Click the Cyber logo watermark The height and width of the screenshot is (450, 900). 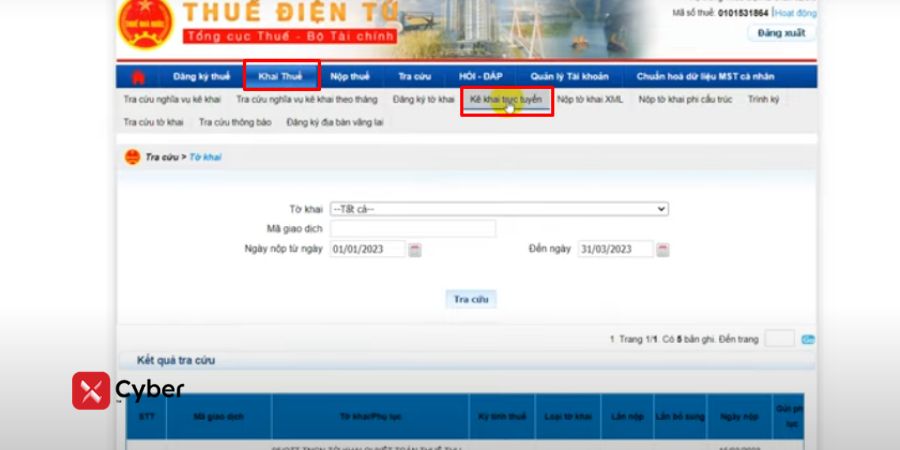(128, 390)
